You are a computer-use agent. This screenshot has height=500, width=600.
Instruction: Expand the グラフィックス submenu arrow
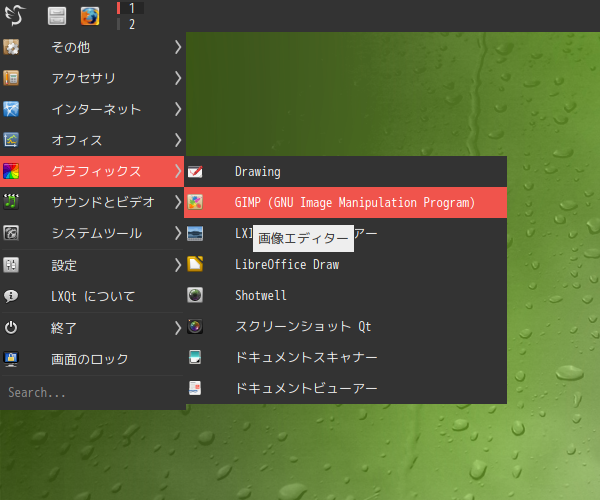click(x=178, y=171)
